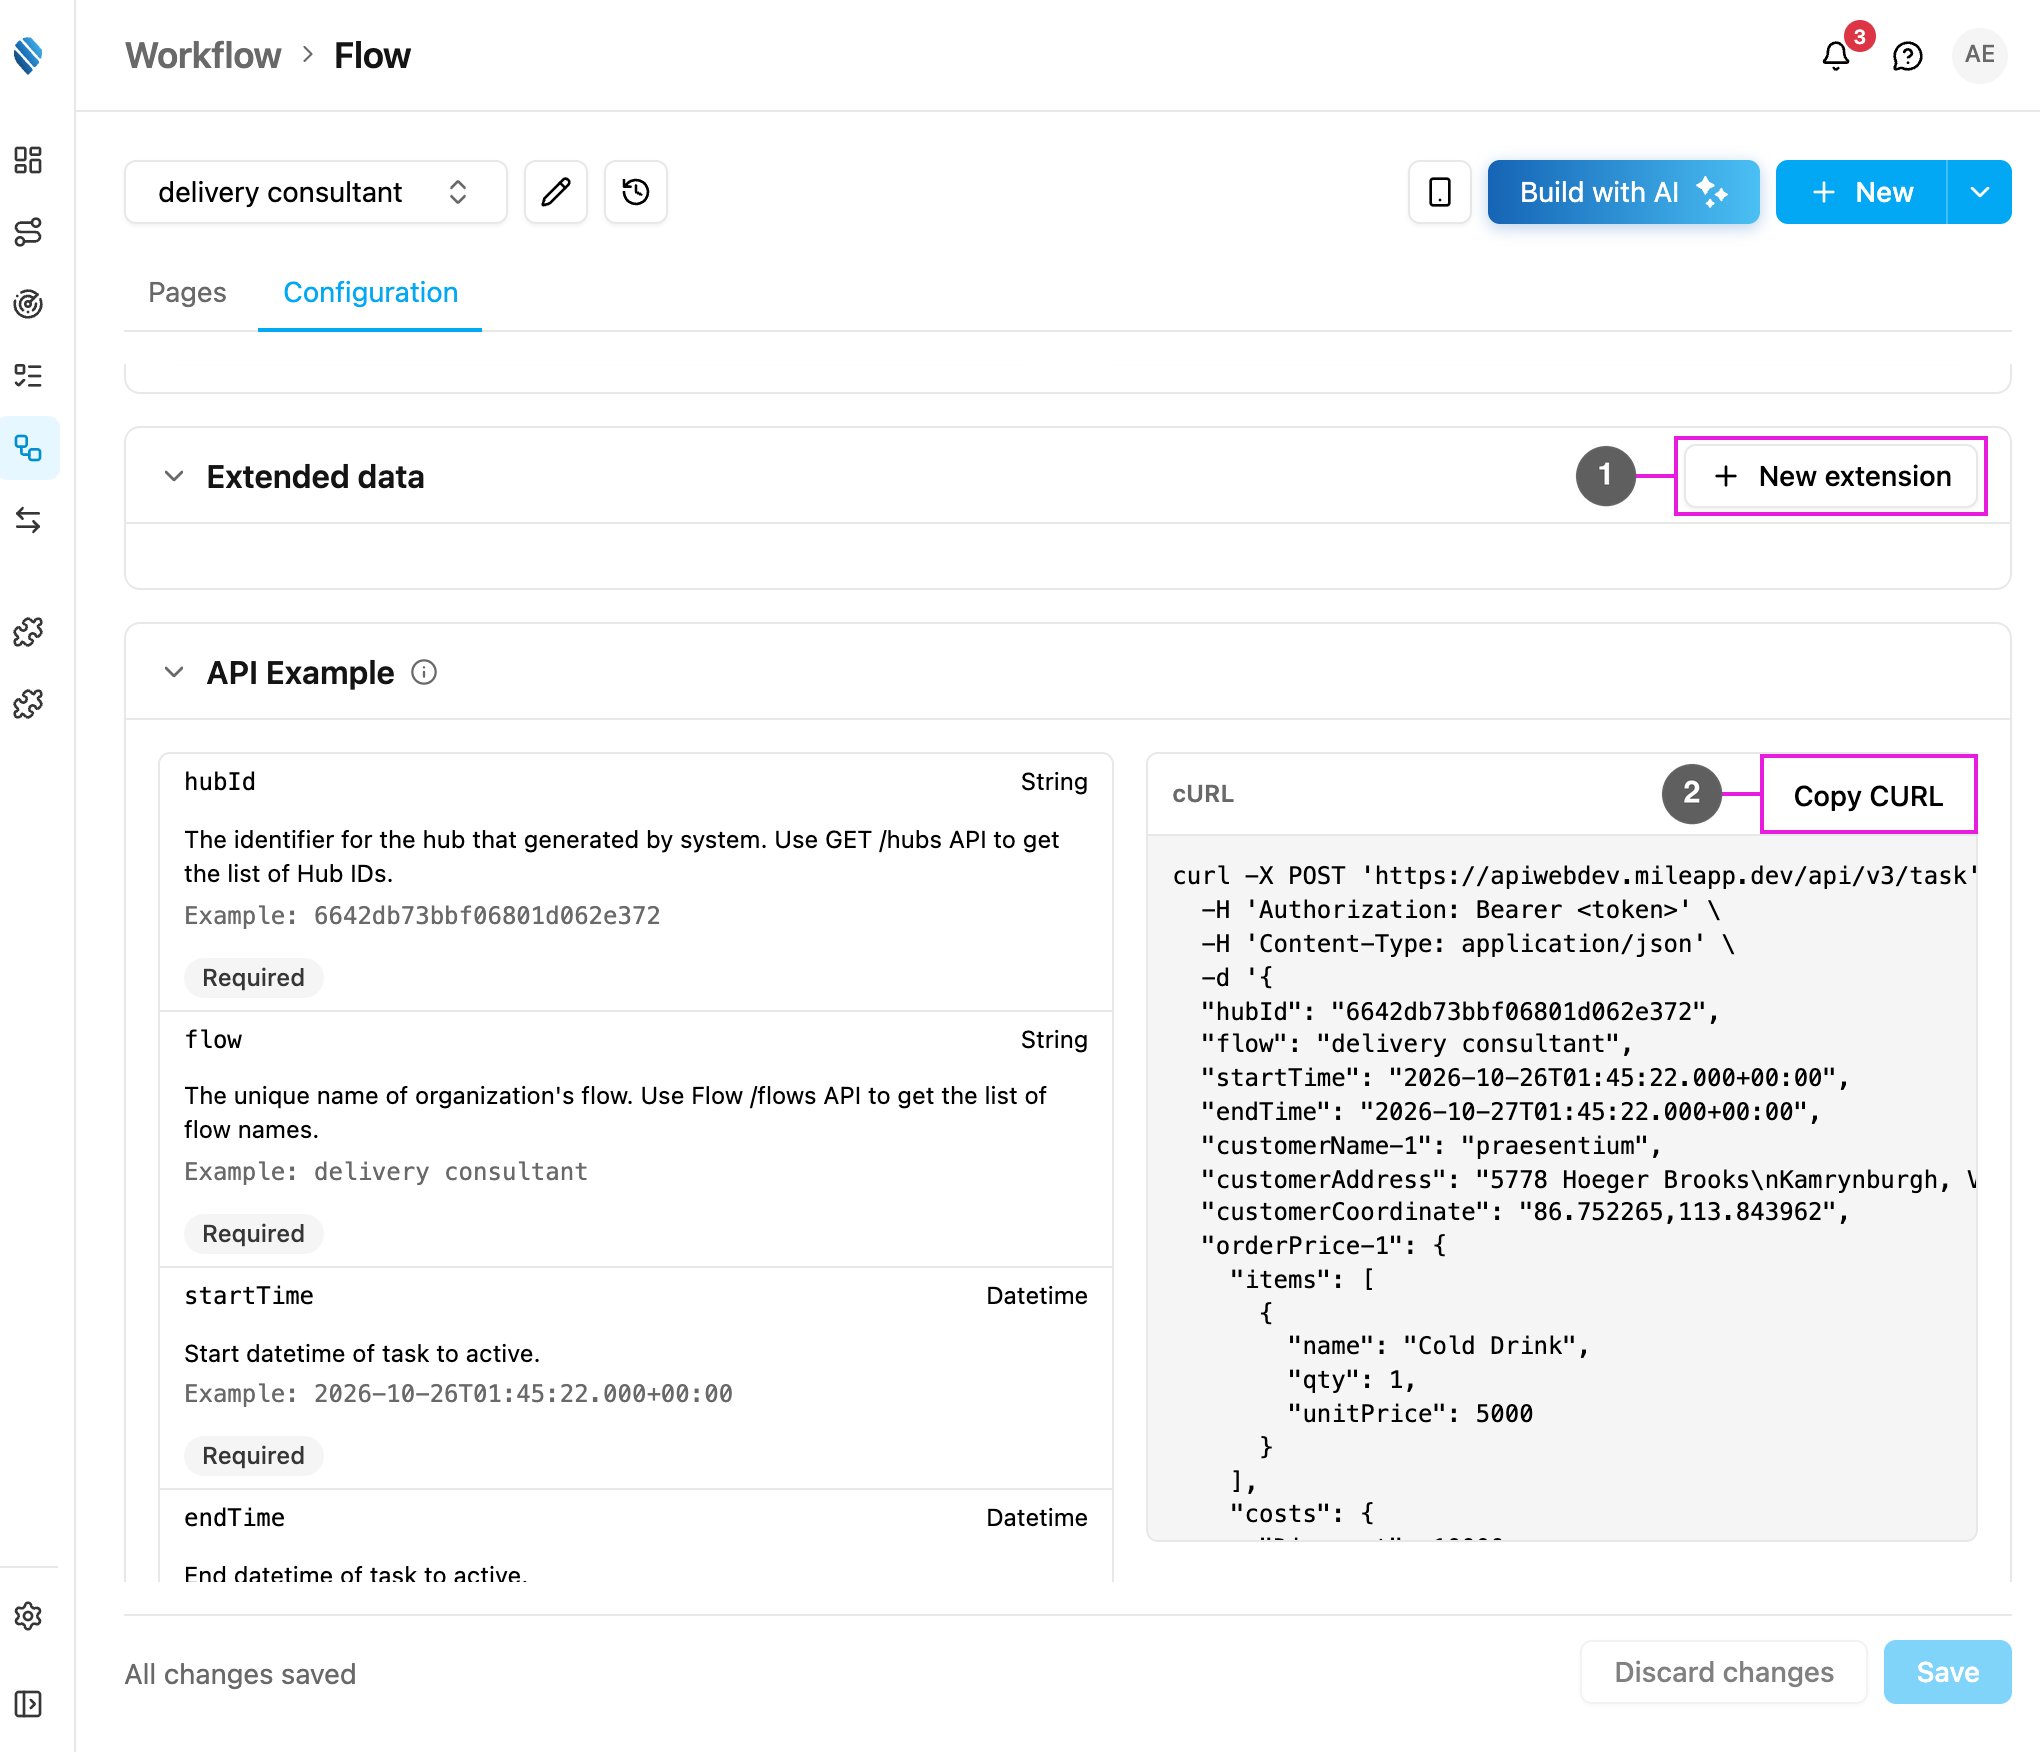The width and height of the screenshot is (2040, 1752).
Task: Collapse the API Example section
Action: [174, 672]
